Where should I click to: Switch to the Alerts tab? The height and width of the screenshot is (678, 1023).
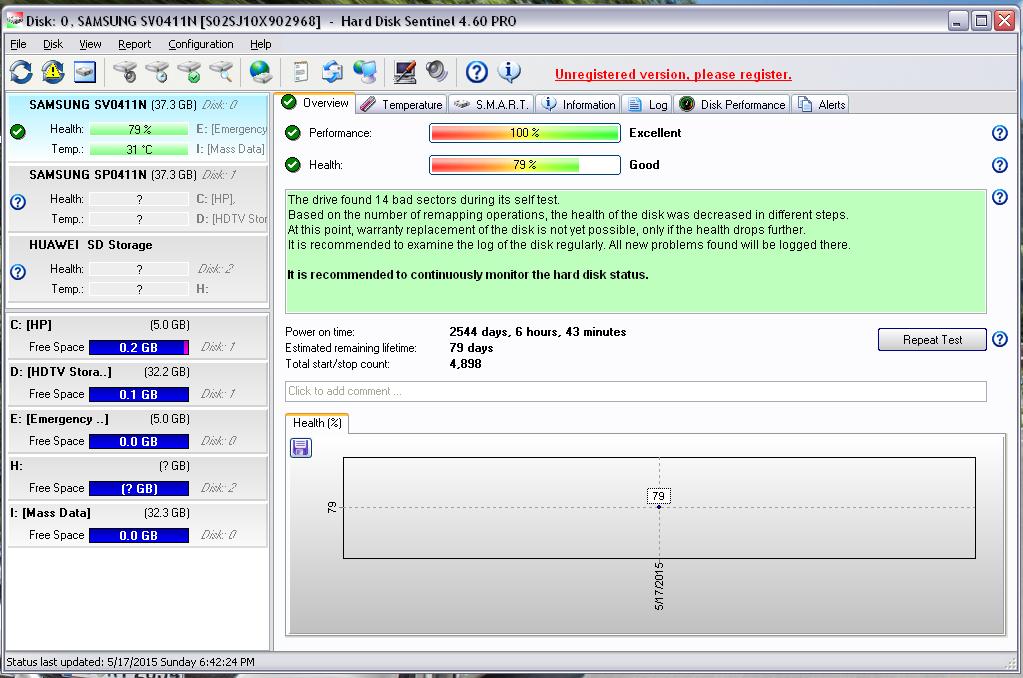(821, 104)
